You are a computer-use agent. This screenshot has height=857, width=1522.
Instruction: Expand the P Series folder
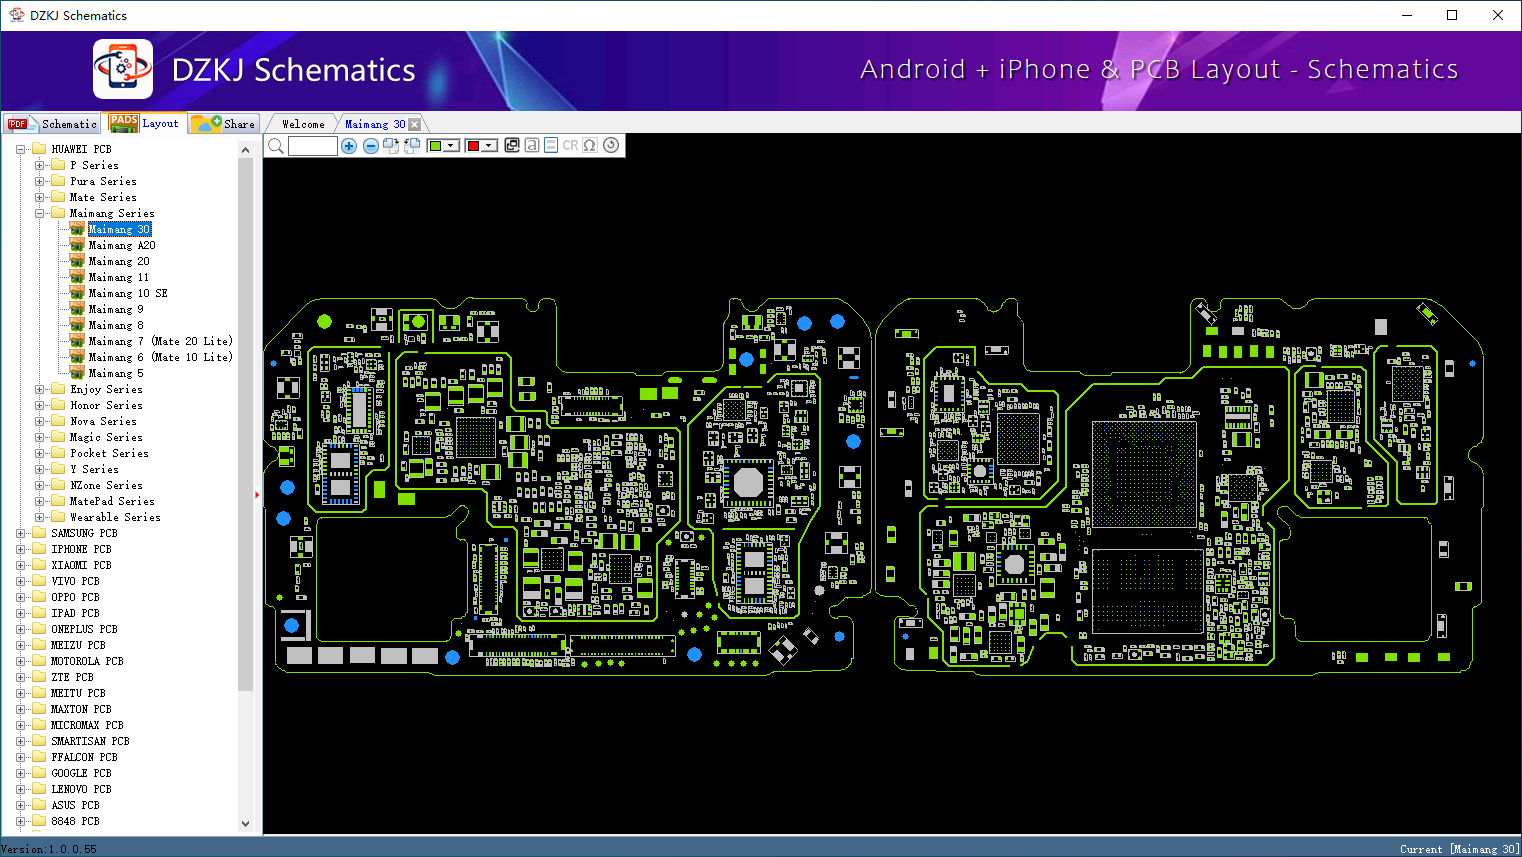tap(40, 165)
